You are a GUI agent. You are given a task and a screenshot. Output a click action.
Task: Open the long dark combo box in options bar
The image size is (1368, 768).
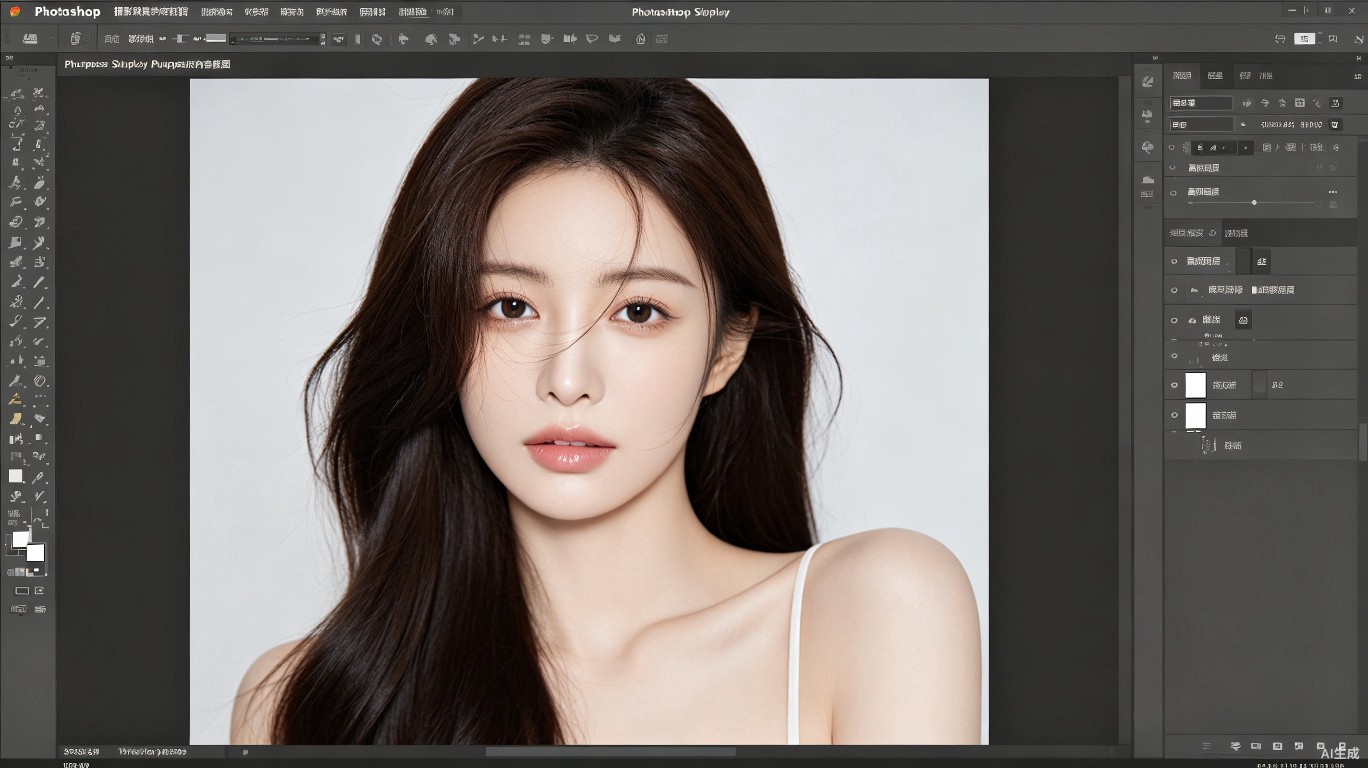point(278,39)
